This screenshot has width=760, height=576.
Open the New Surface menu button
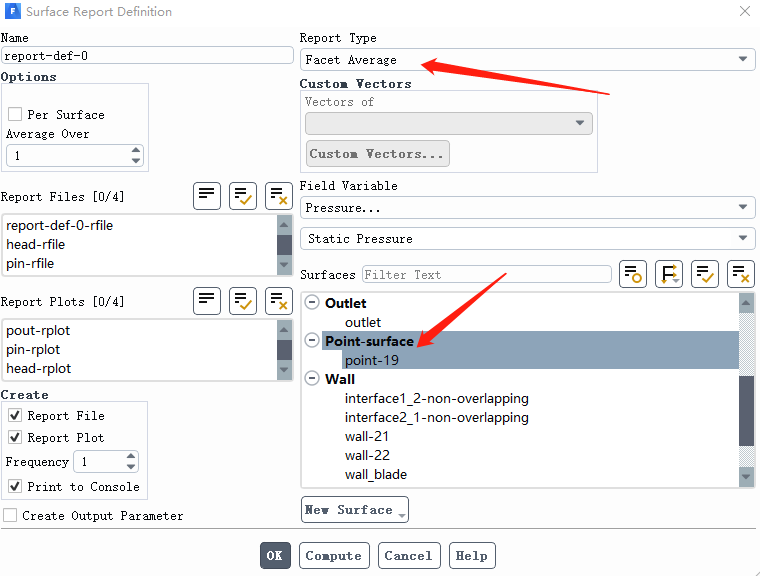355,510
